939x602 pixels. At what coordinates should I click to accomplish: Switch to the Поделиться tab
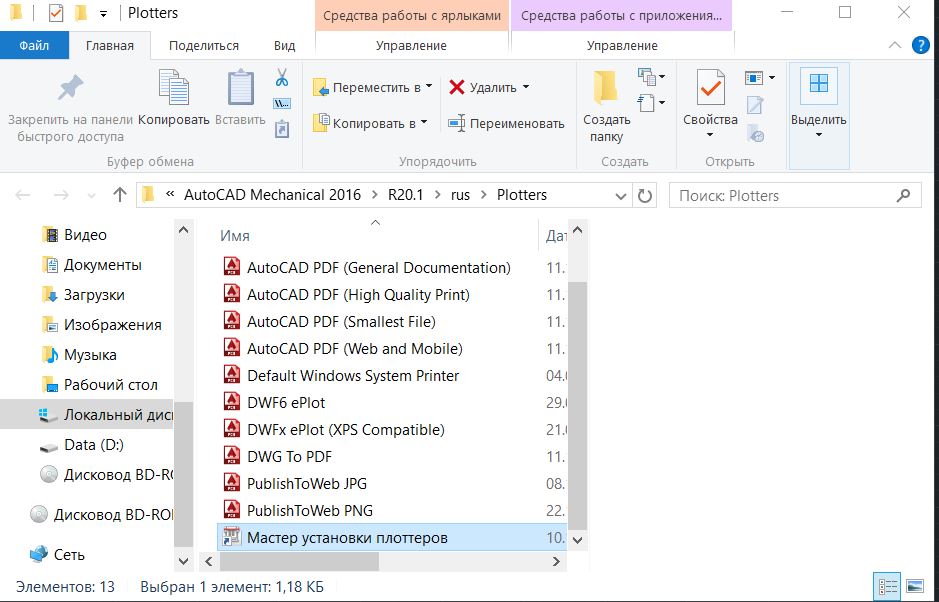click(204, 46)
